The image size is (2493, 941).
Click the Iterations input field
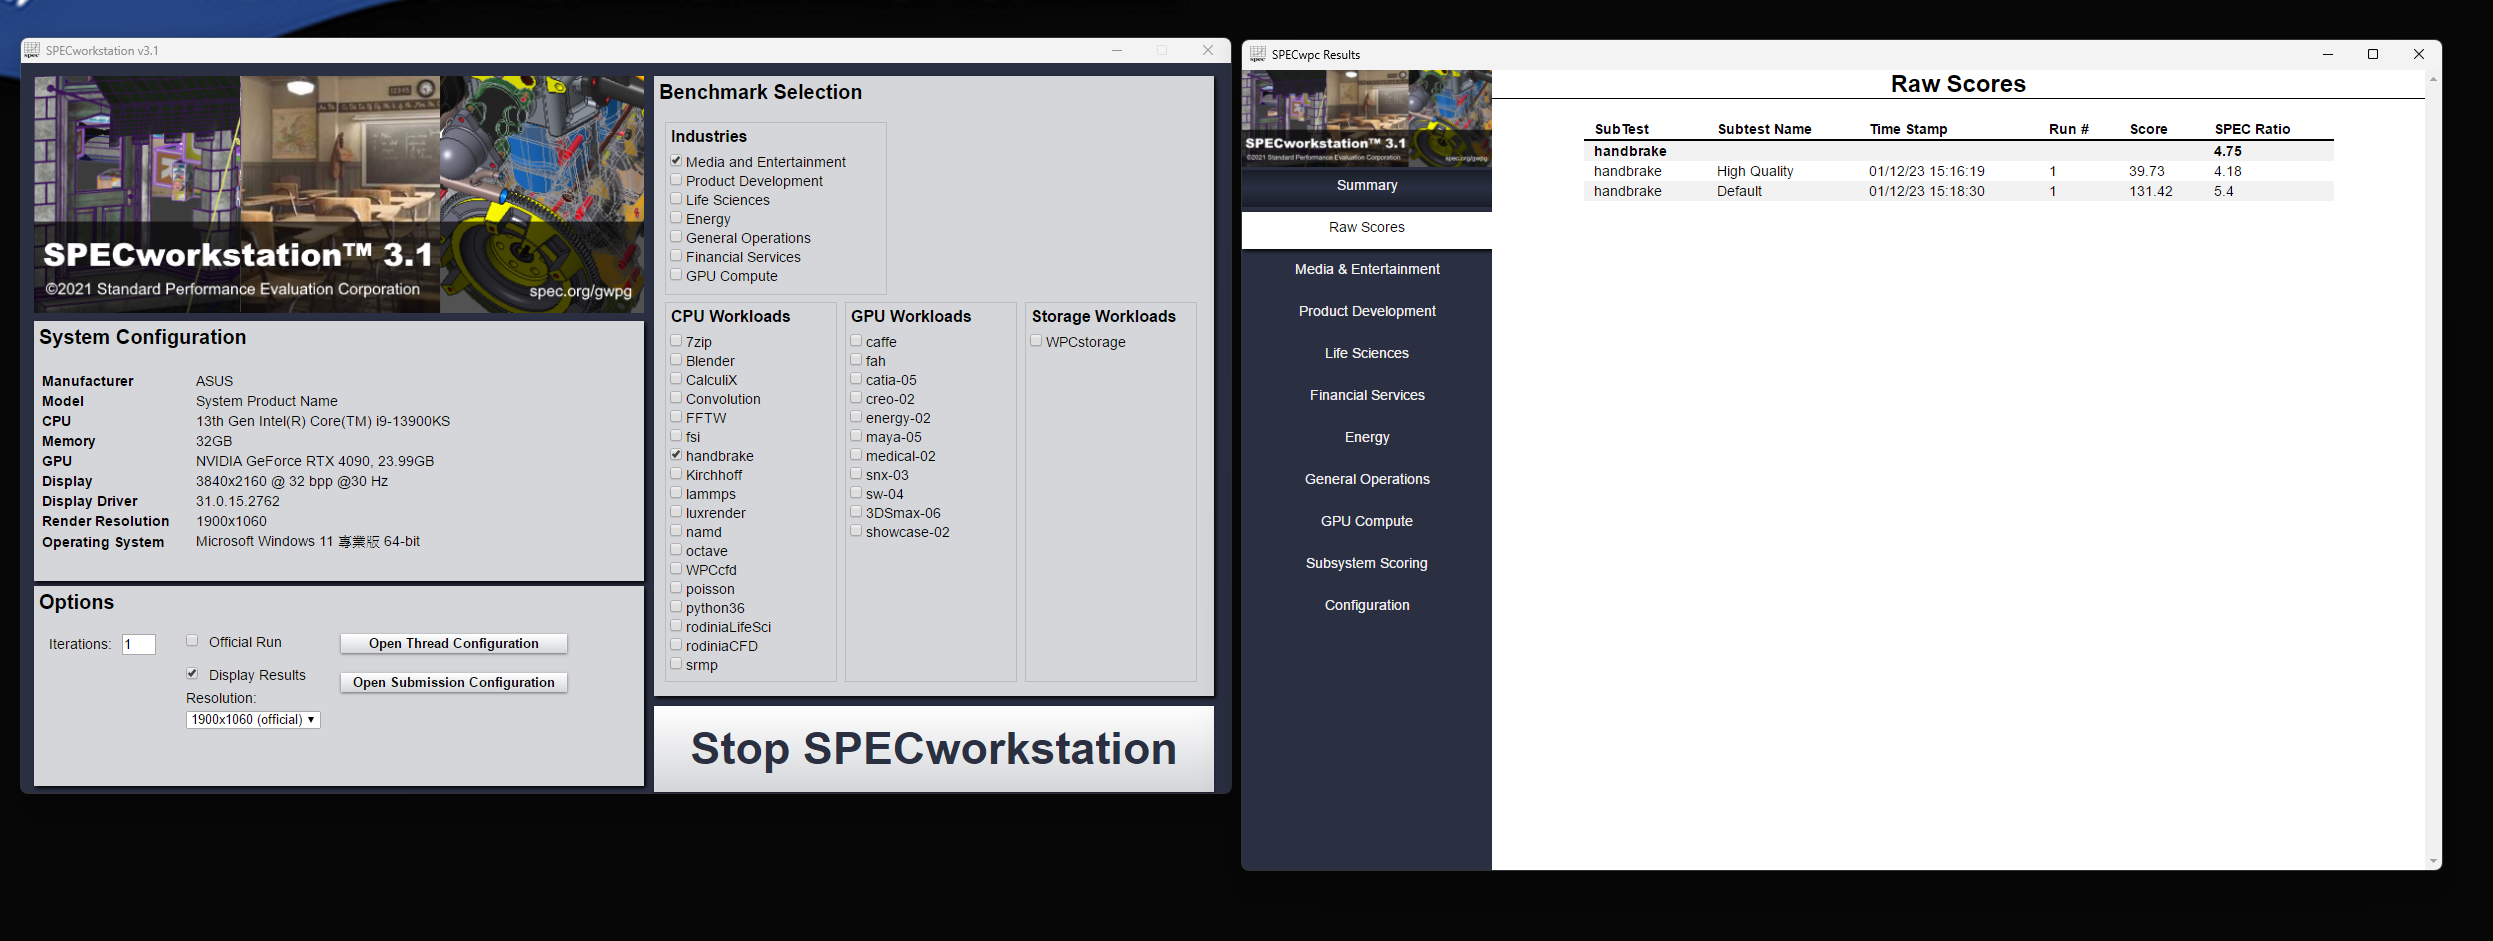click(x=139, y=645)
